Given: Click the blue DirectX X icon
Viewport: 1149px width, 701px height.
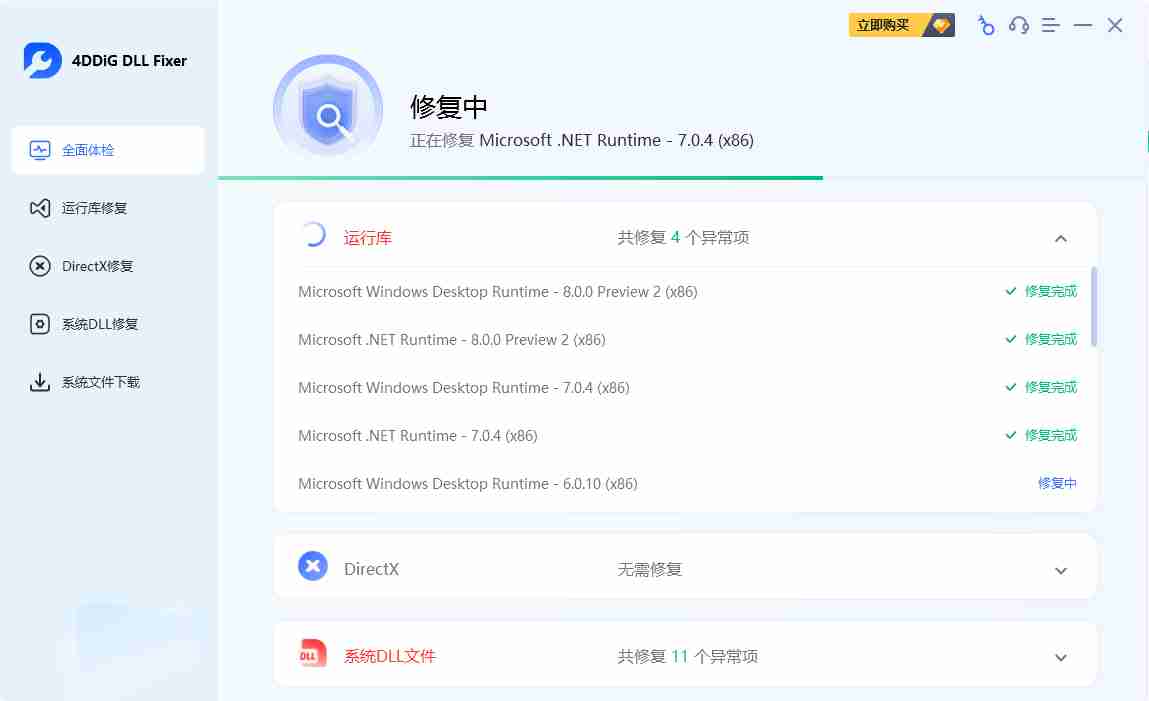Looking at the screenshot, I should (313, 566).
